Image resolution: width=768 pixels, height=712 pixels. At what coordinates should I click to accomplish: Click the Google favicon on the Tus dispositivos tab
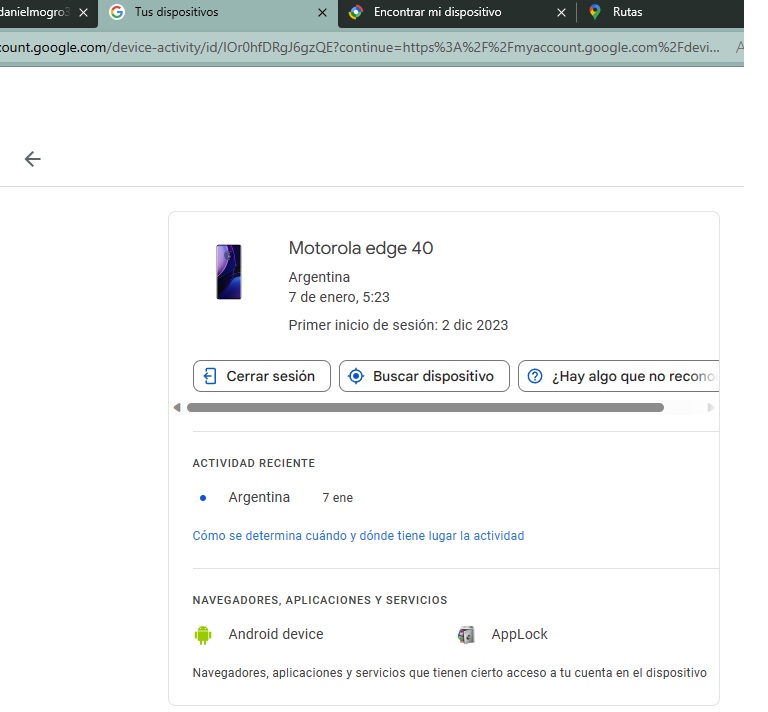117,12
